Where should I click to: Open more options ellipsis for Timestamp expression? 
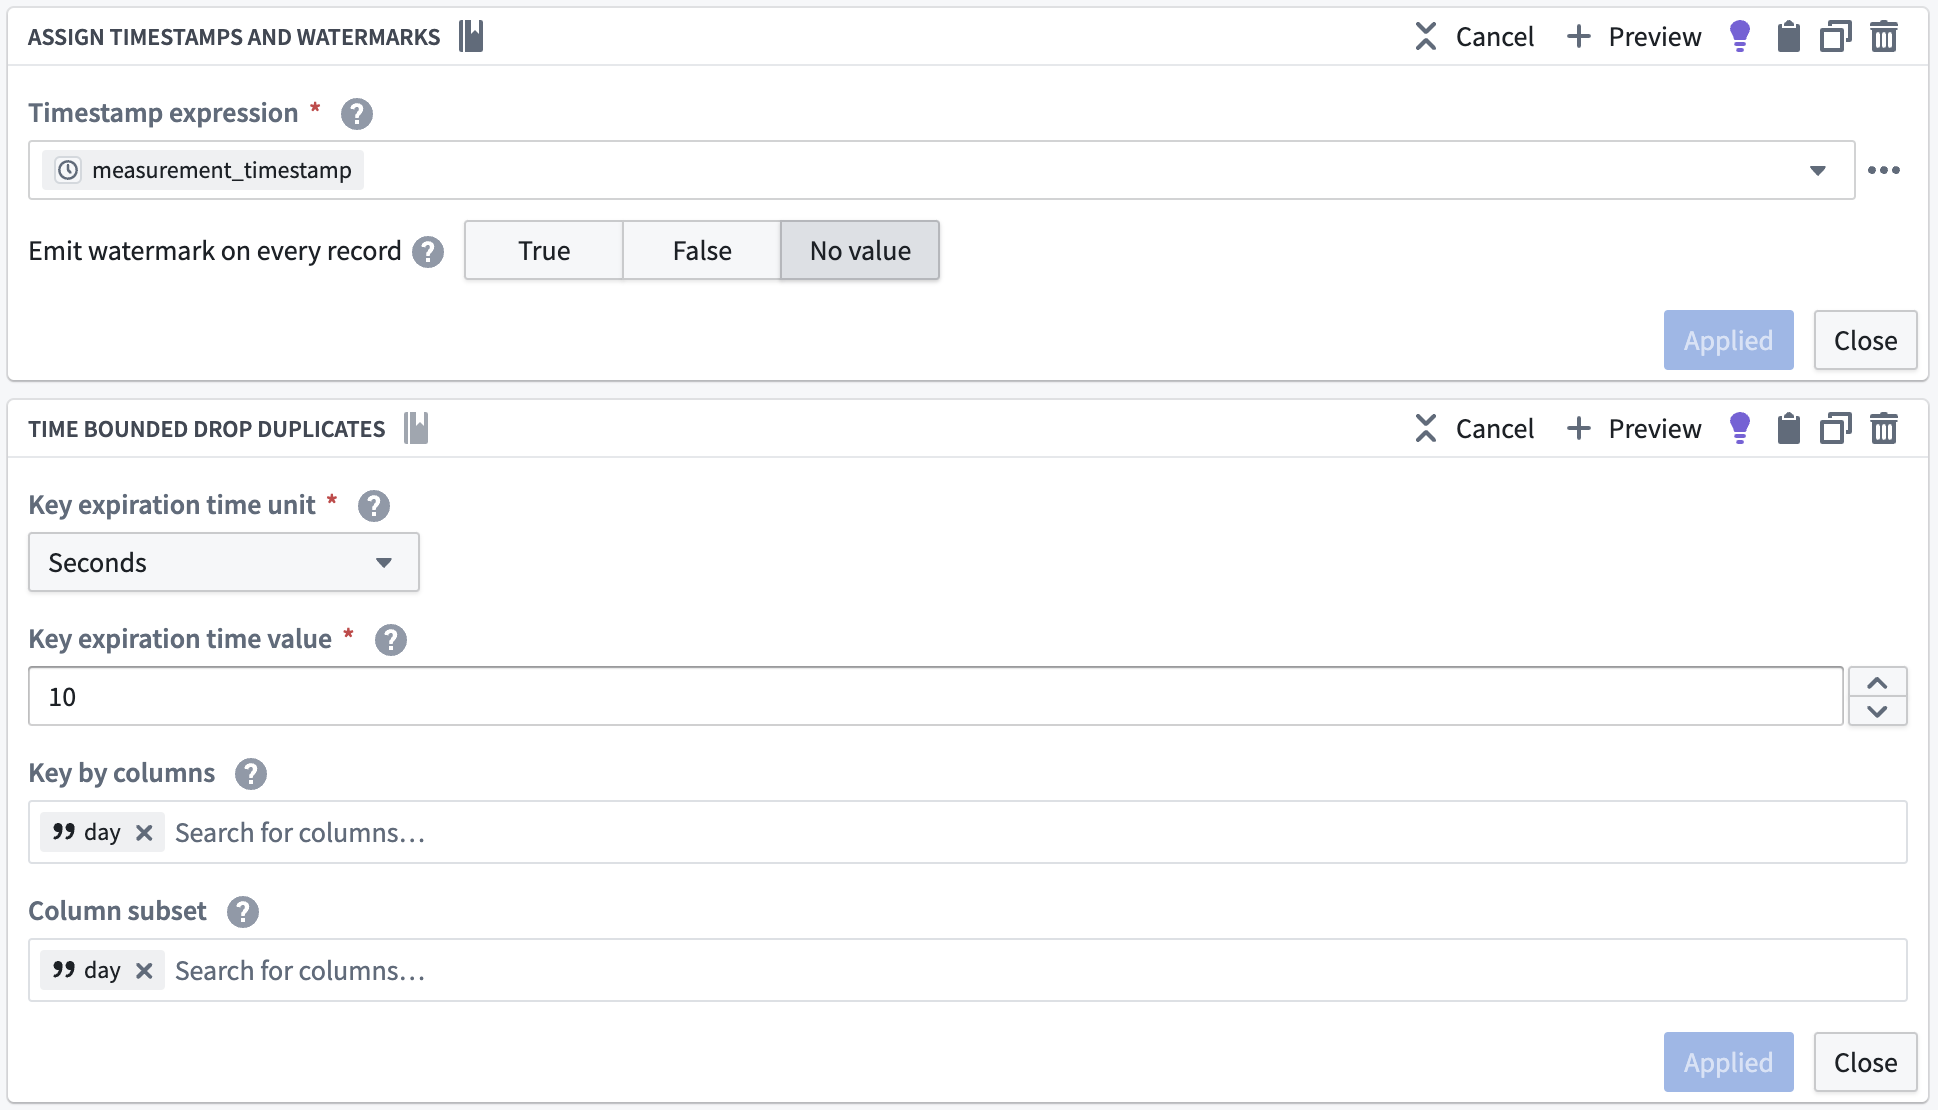coord(1884,170)
